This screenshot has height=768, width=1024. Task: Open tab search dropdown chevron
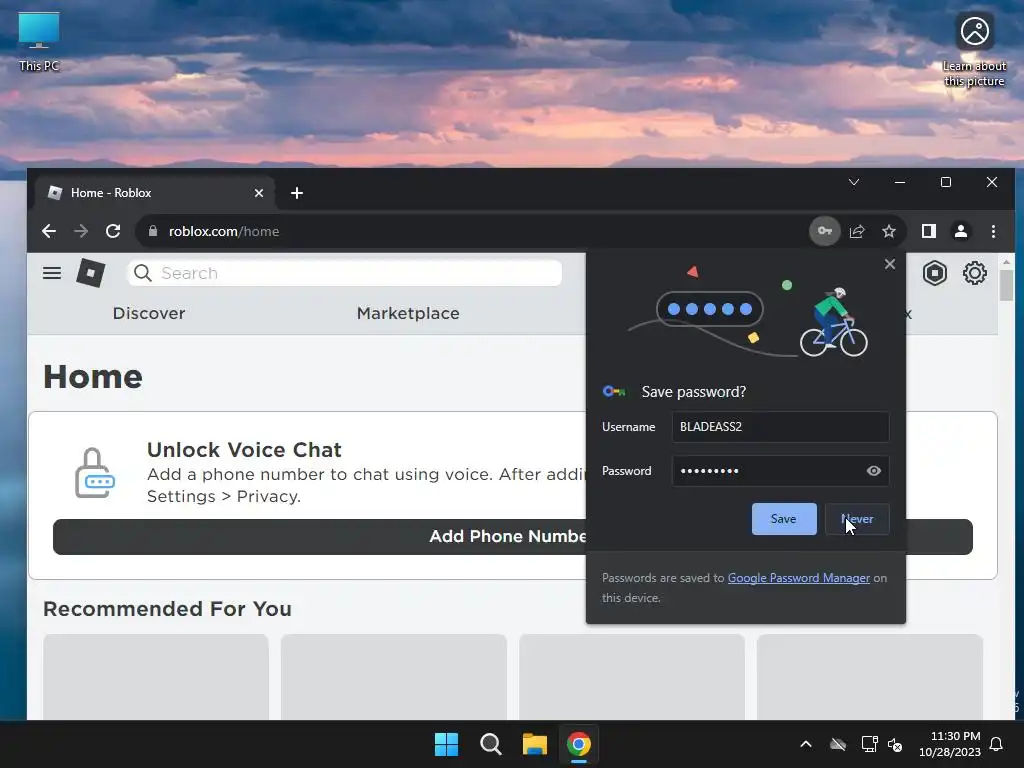854,182
